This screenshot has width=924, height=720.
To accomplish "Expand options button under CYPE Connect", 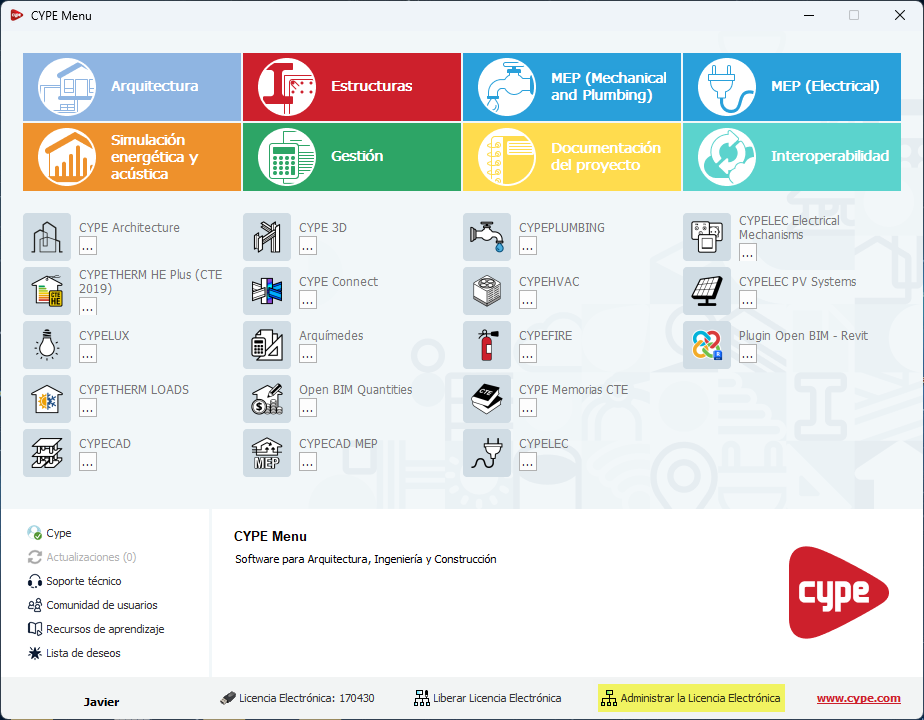I will coord(308,300).
